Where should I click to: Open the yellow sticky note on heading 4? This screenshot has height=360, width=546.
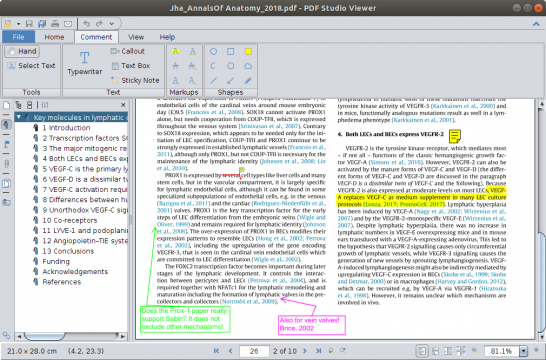tap(455, 136)
